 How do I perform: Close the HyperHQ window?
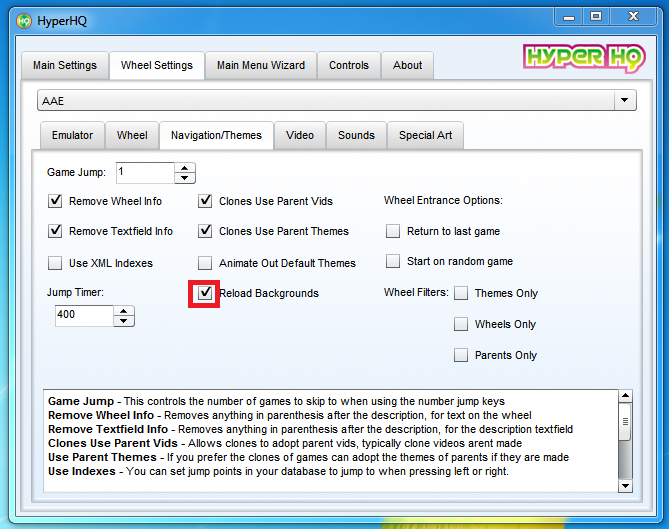[634, 17]
